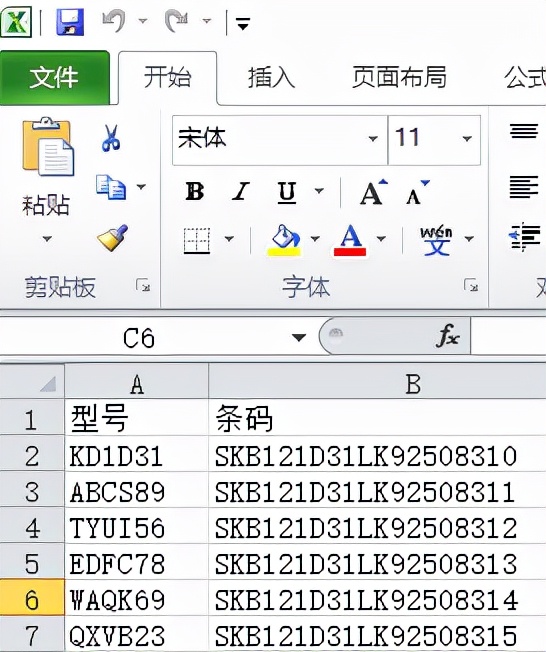
Task: Redo the last action
Action: pos(178,21)
